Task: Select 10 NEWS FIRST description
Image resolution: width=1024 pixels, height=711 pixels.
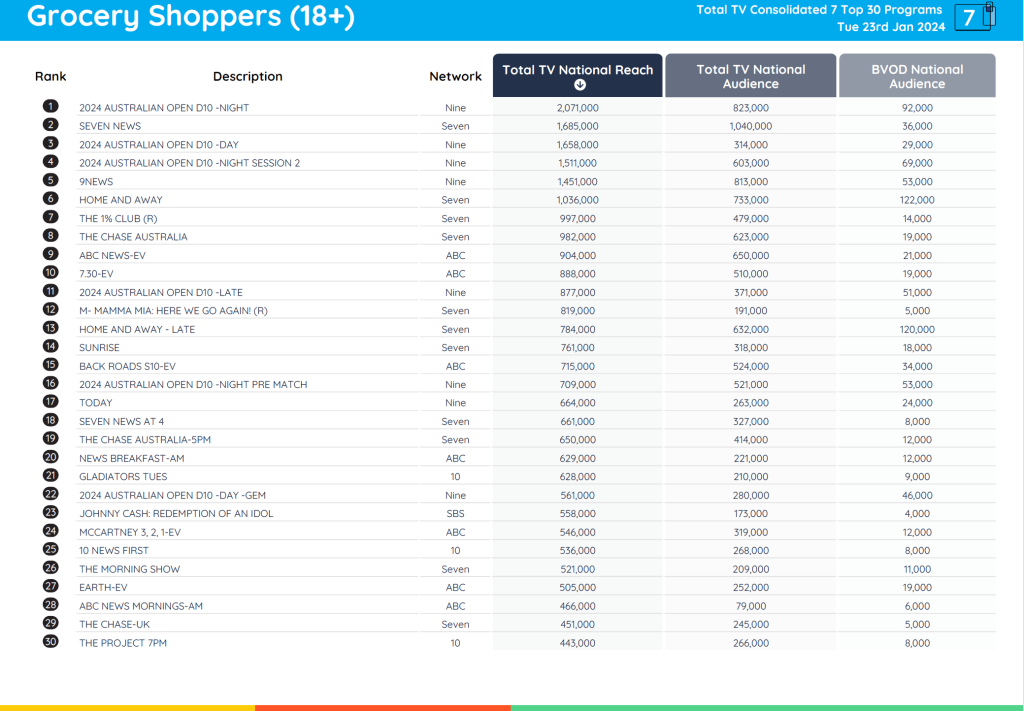Action: click(x=114, y=550)
